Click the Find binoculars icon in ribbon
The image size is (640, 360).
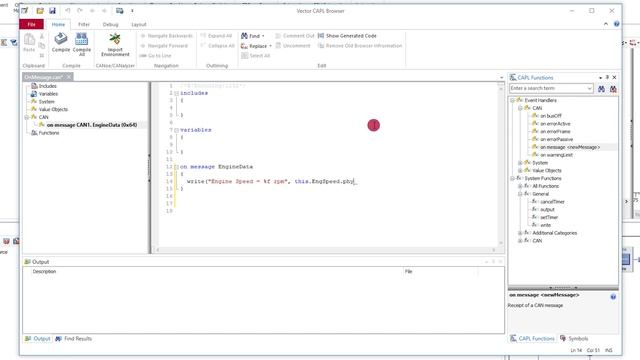click(244, 36)
